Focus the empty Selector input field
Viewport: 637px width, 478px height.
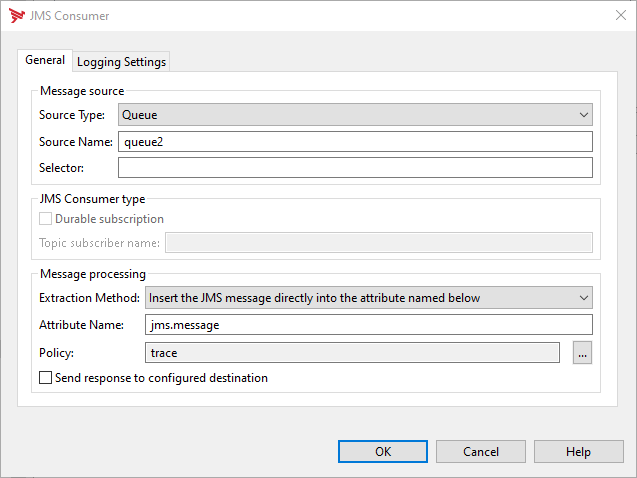pos(355,167)
